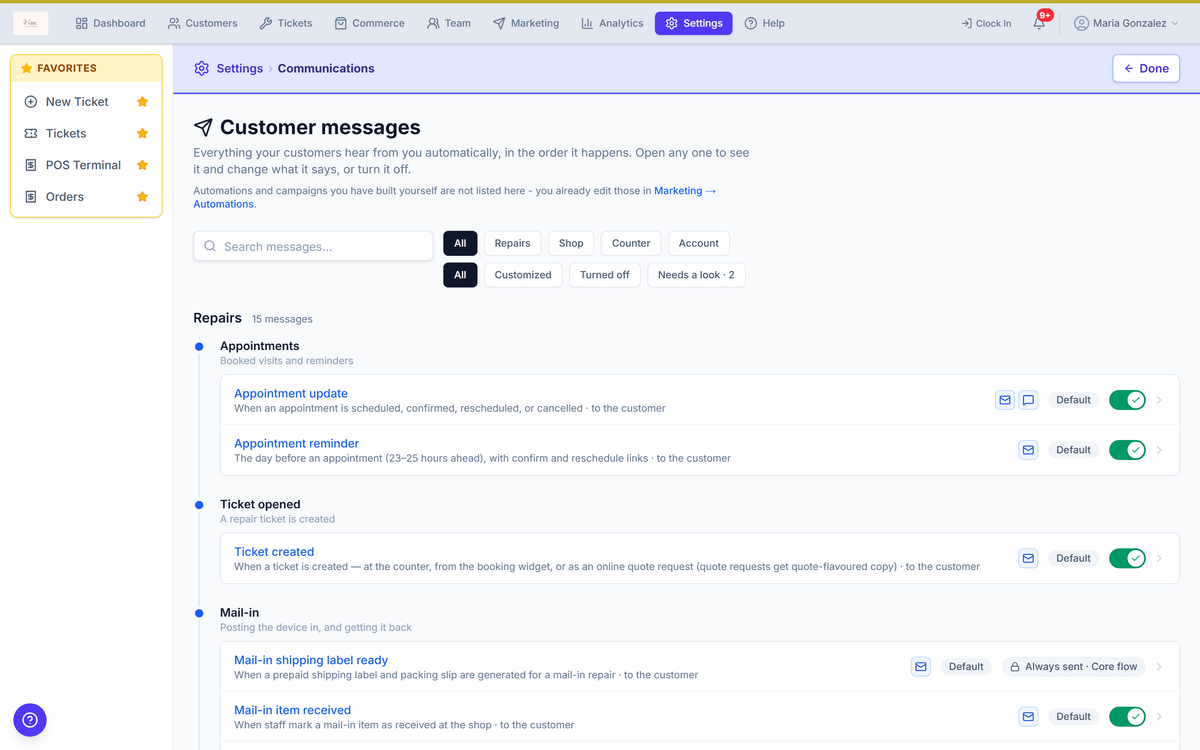Open the Help menu item

pyautogui.click(x=765, y=23)
